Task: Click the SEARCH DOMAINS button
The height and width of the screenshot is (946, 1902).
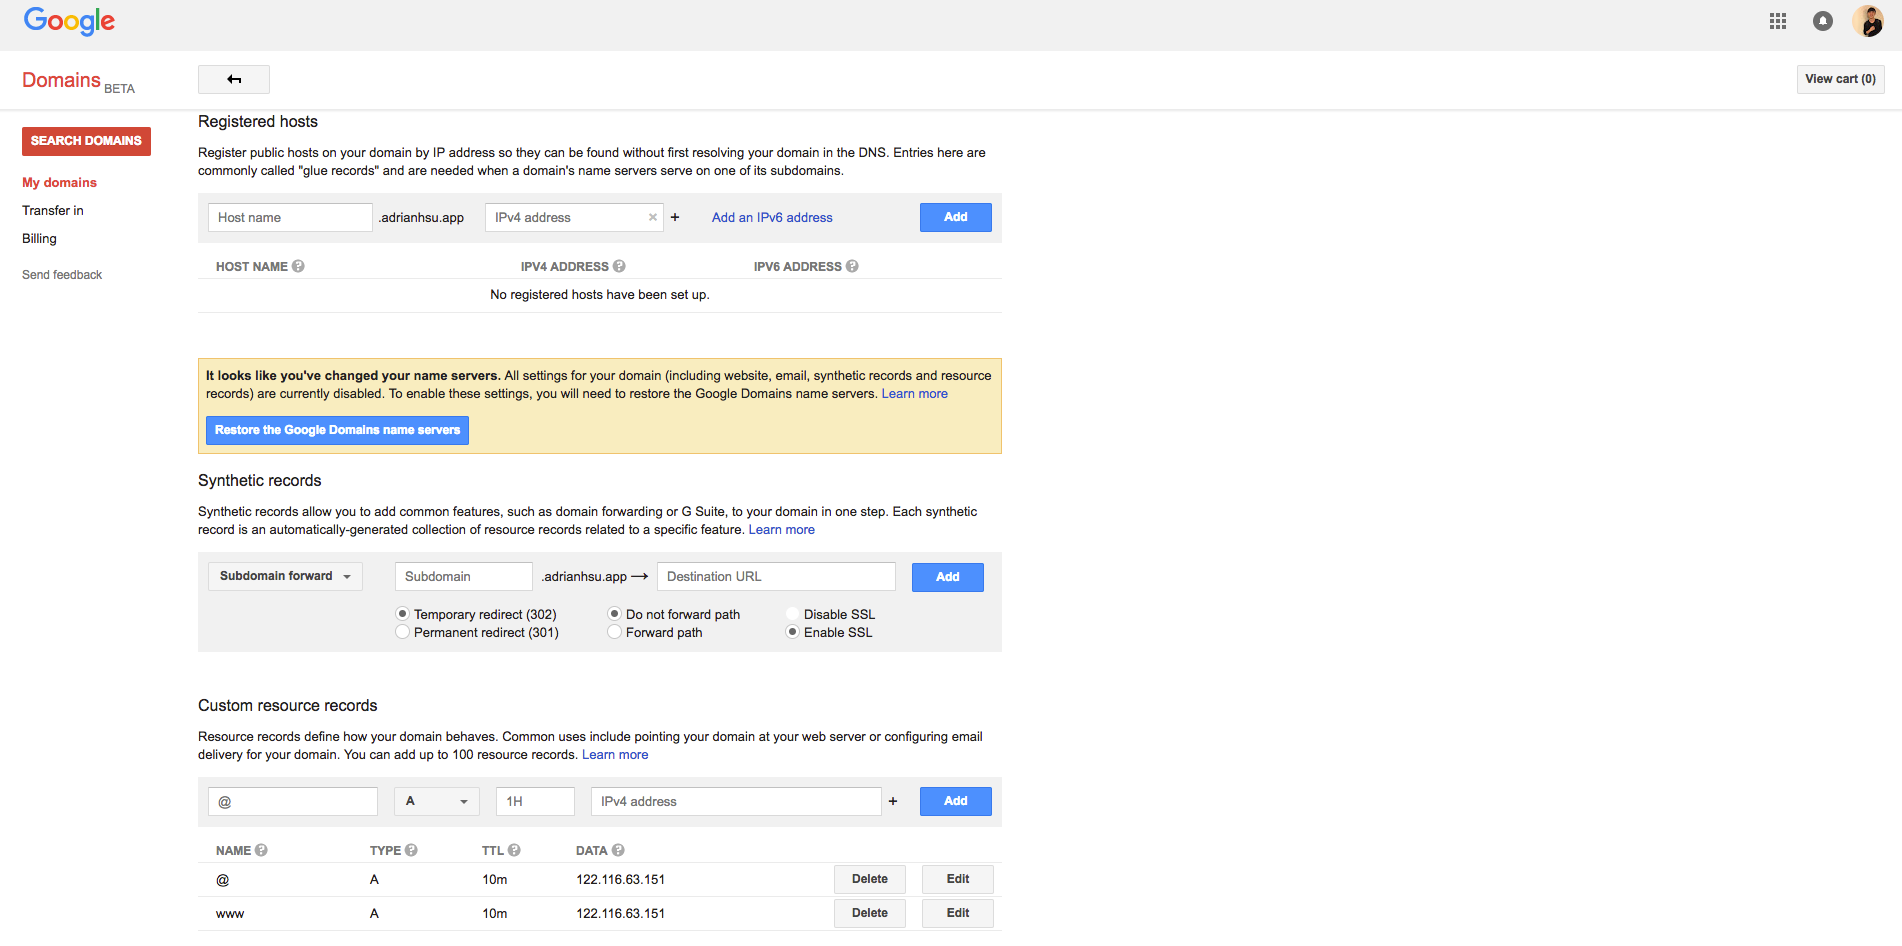Action: [86, 141]
